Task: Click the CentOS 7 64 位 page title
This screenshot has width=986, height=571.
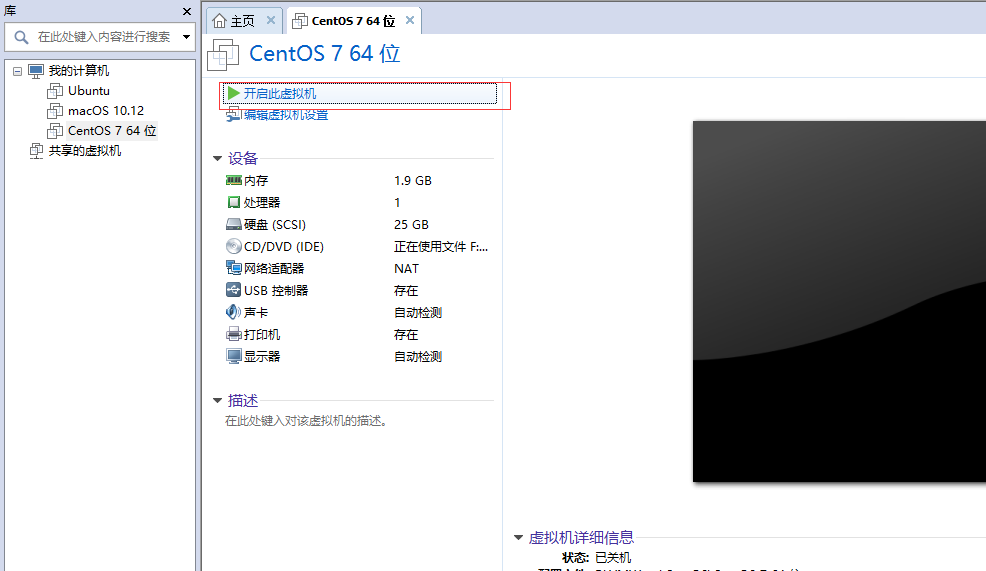Action: [x=324, y=53]
